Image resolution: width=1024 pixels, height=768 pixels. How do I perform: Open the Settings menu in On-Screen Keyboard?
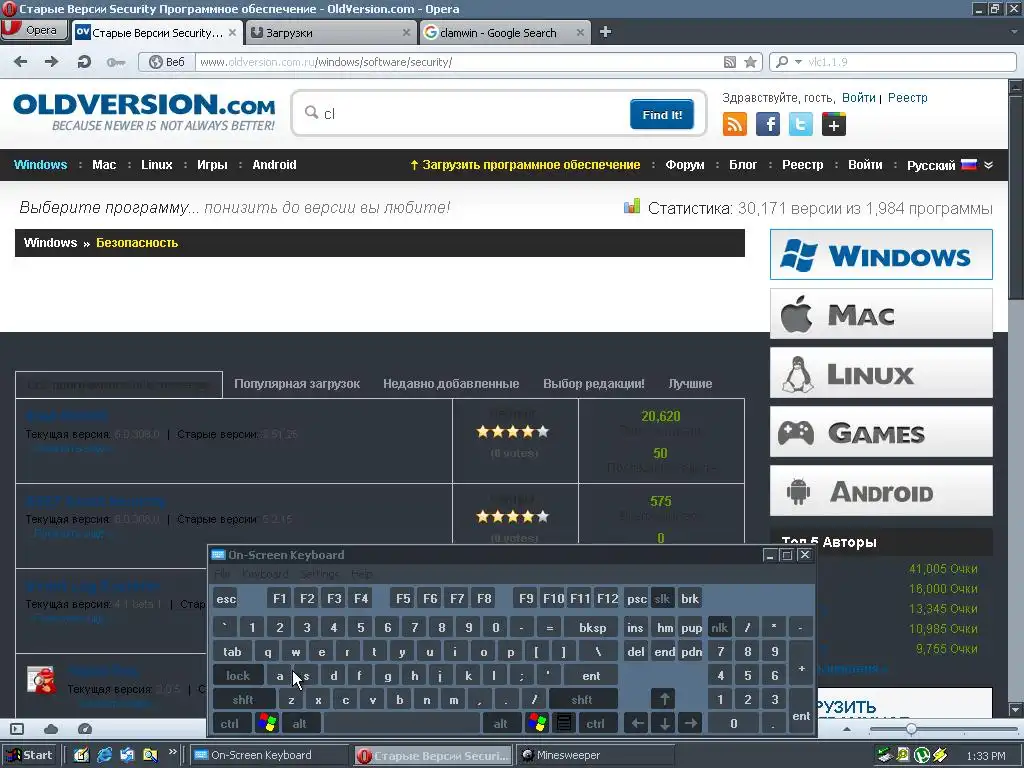click(319, 574)
